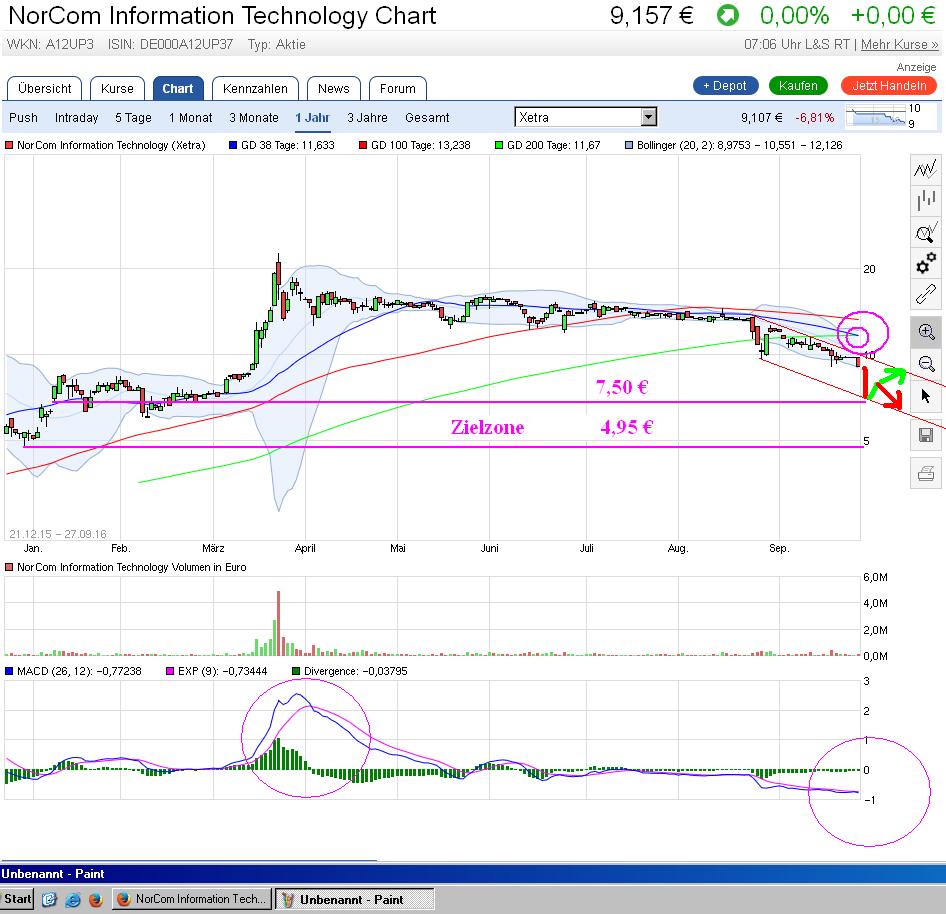The height and width of the screenshot is (914, 946).
Task: Select the bar chart type icon
Action: tap(925, 200)
